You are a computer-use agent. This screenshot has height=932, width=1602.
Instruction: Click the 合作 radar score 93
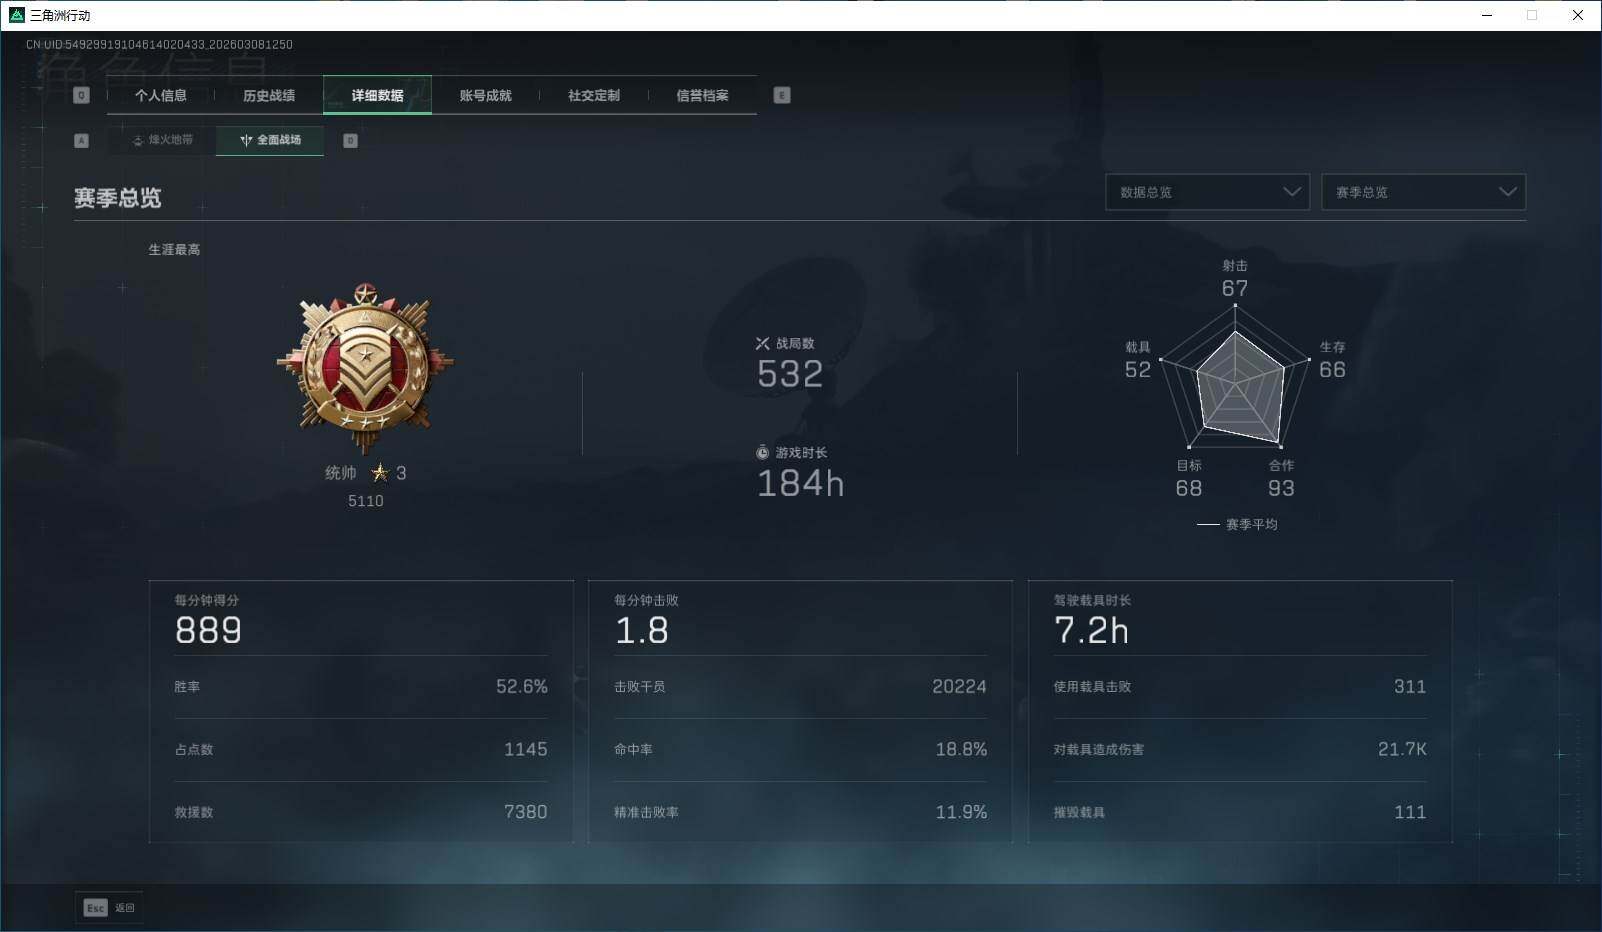pyautogui.click(x=1281, y=488)
